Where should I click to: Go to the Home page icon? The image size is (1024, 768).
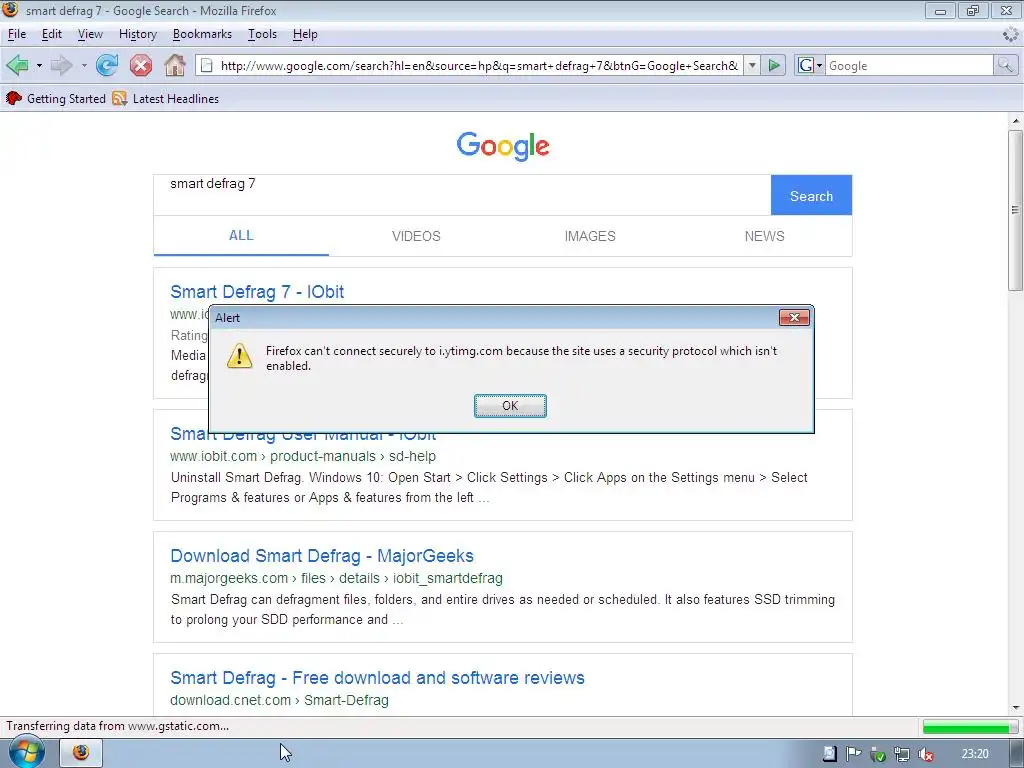[175, 65]
